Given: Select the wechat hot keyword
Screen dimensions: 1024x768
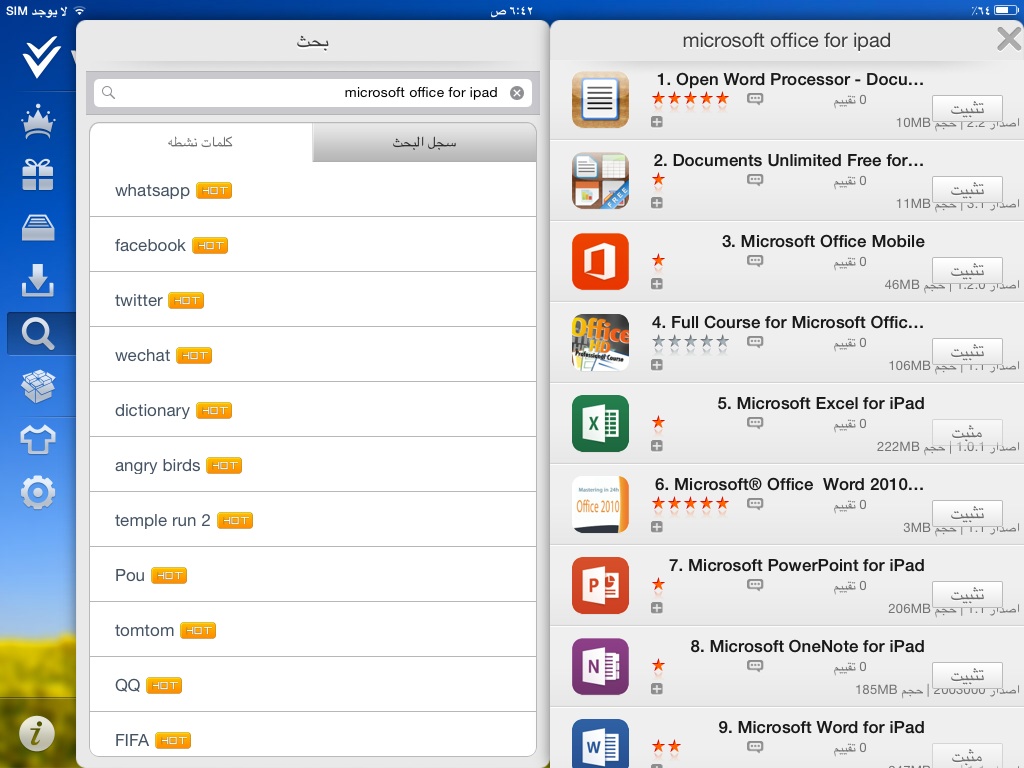Looking at the screenshot, I should [313, 355].
